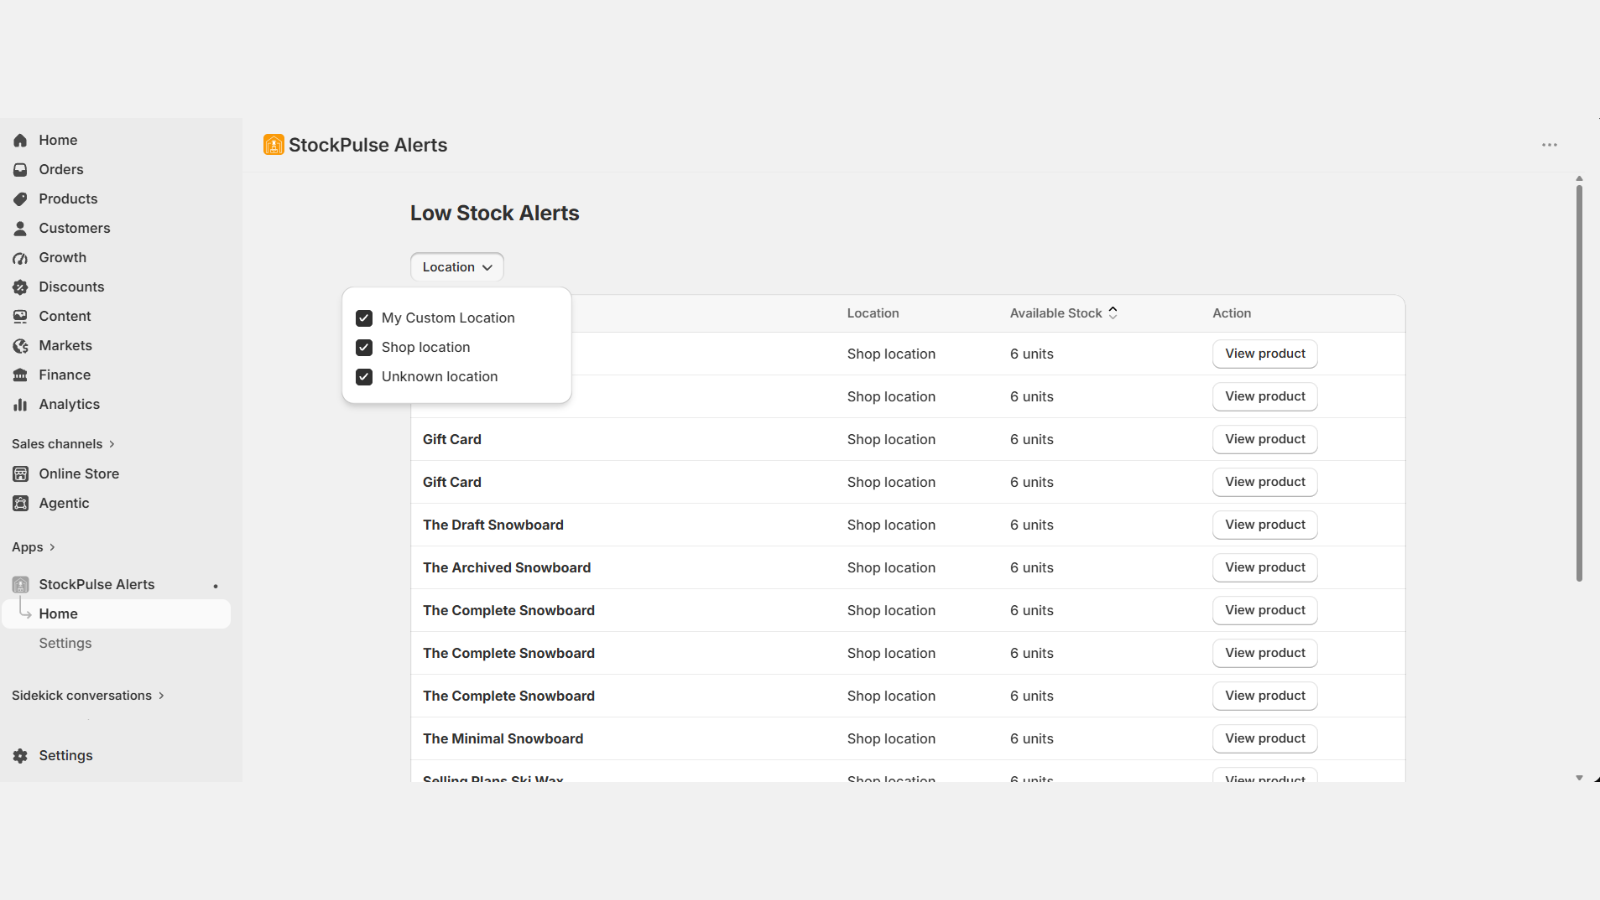Click the Action column header
1600x900 pixels.
1232,313
